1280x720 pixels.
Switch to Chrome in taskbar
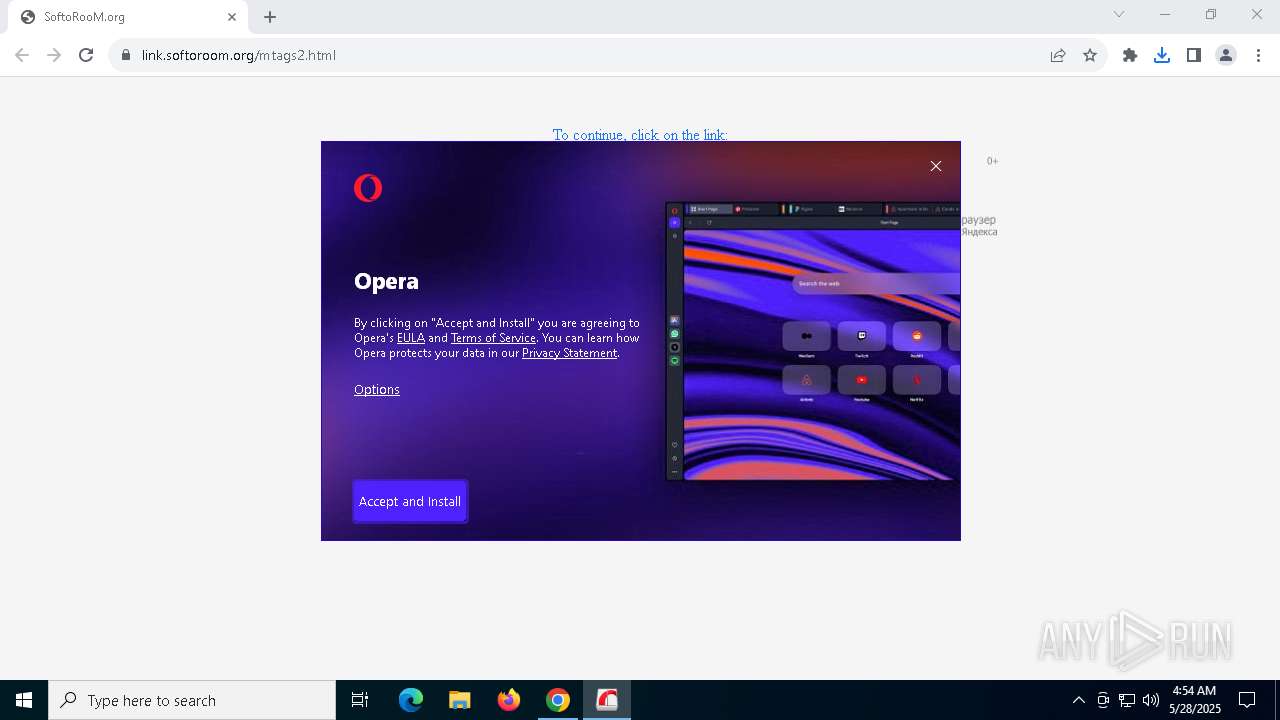pyautogui.click(x=558, y=700)
